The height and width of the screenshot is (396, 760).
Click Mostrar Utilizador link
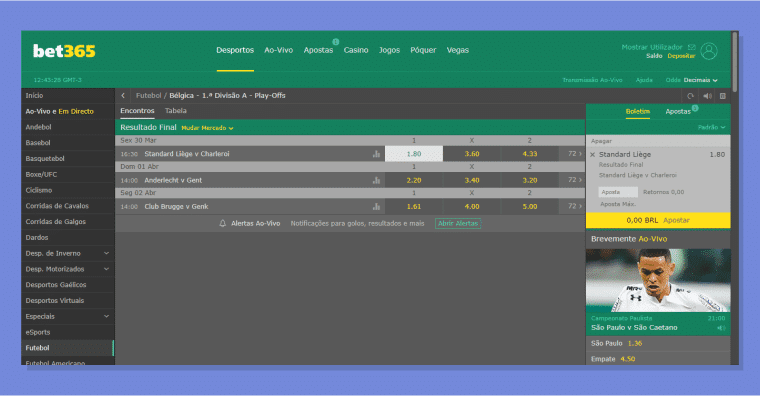click(x=652, y=47)
